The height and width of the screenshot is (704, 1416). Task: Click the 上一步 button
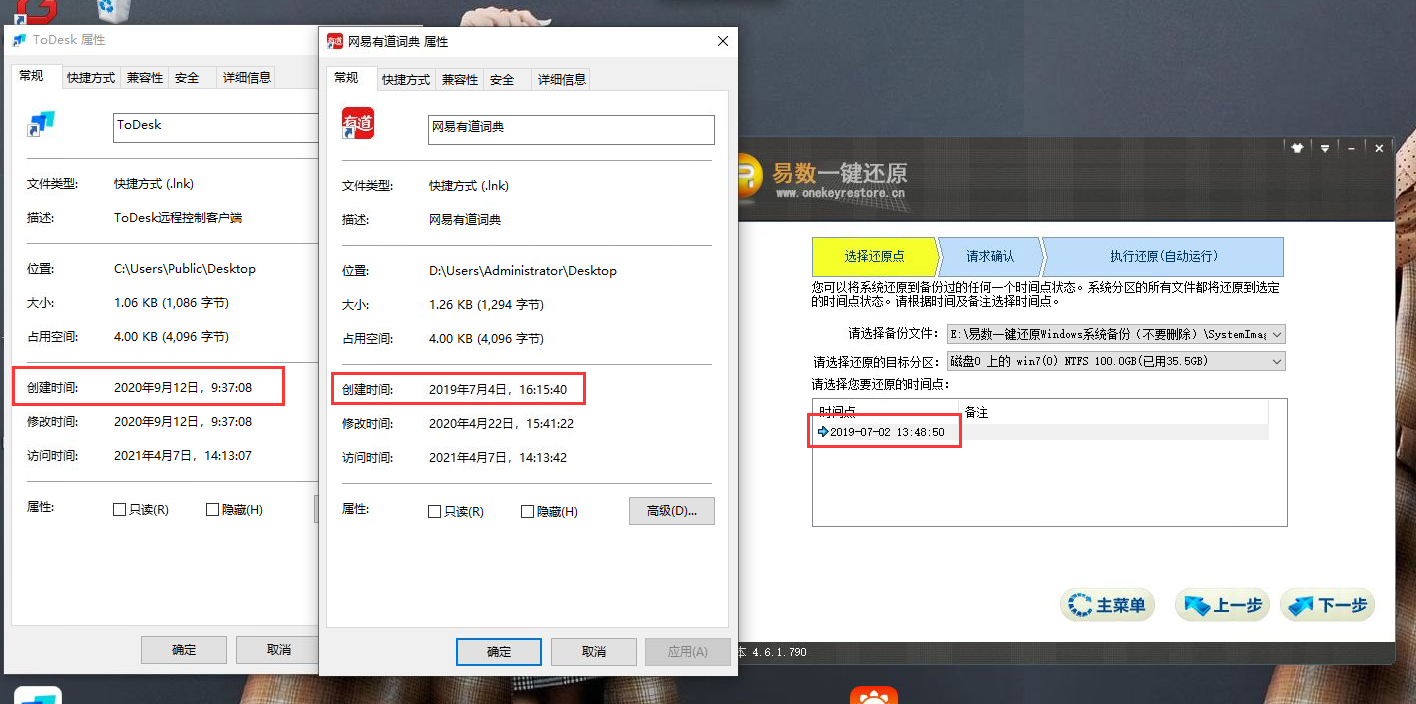point(1223,605)
